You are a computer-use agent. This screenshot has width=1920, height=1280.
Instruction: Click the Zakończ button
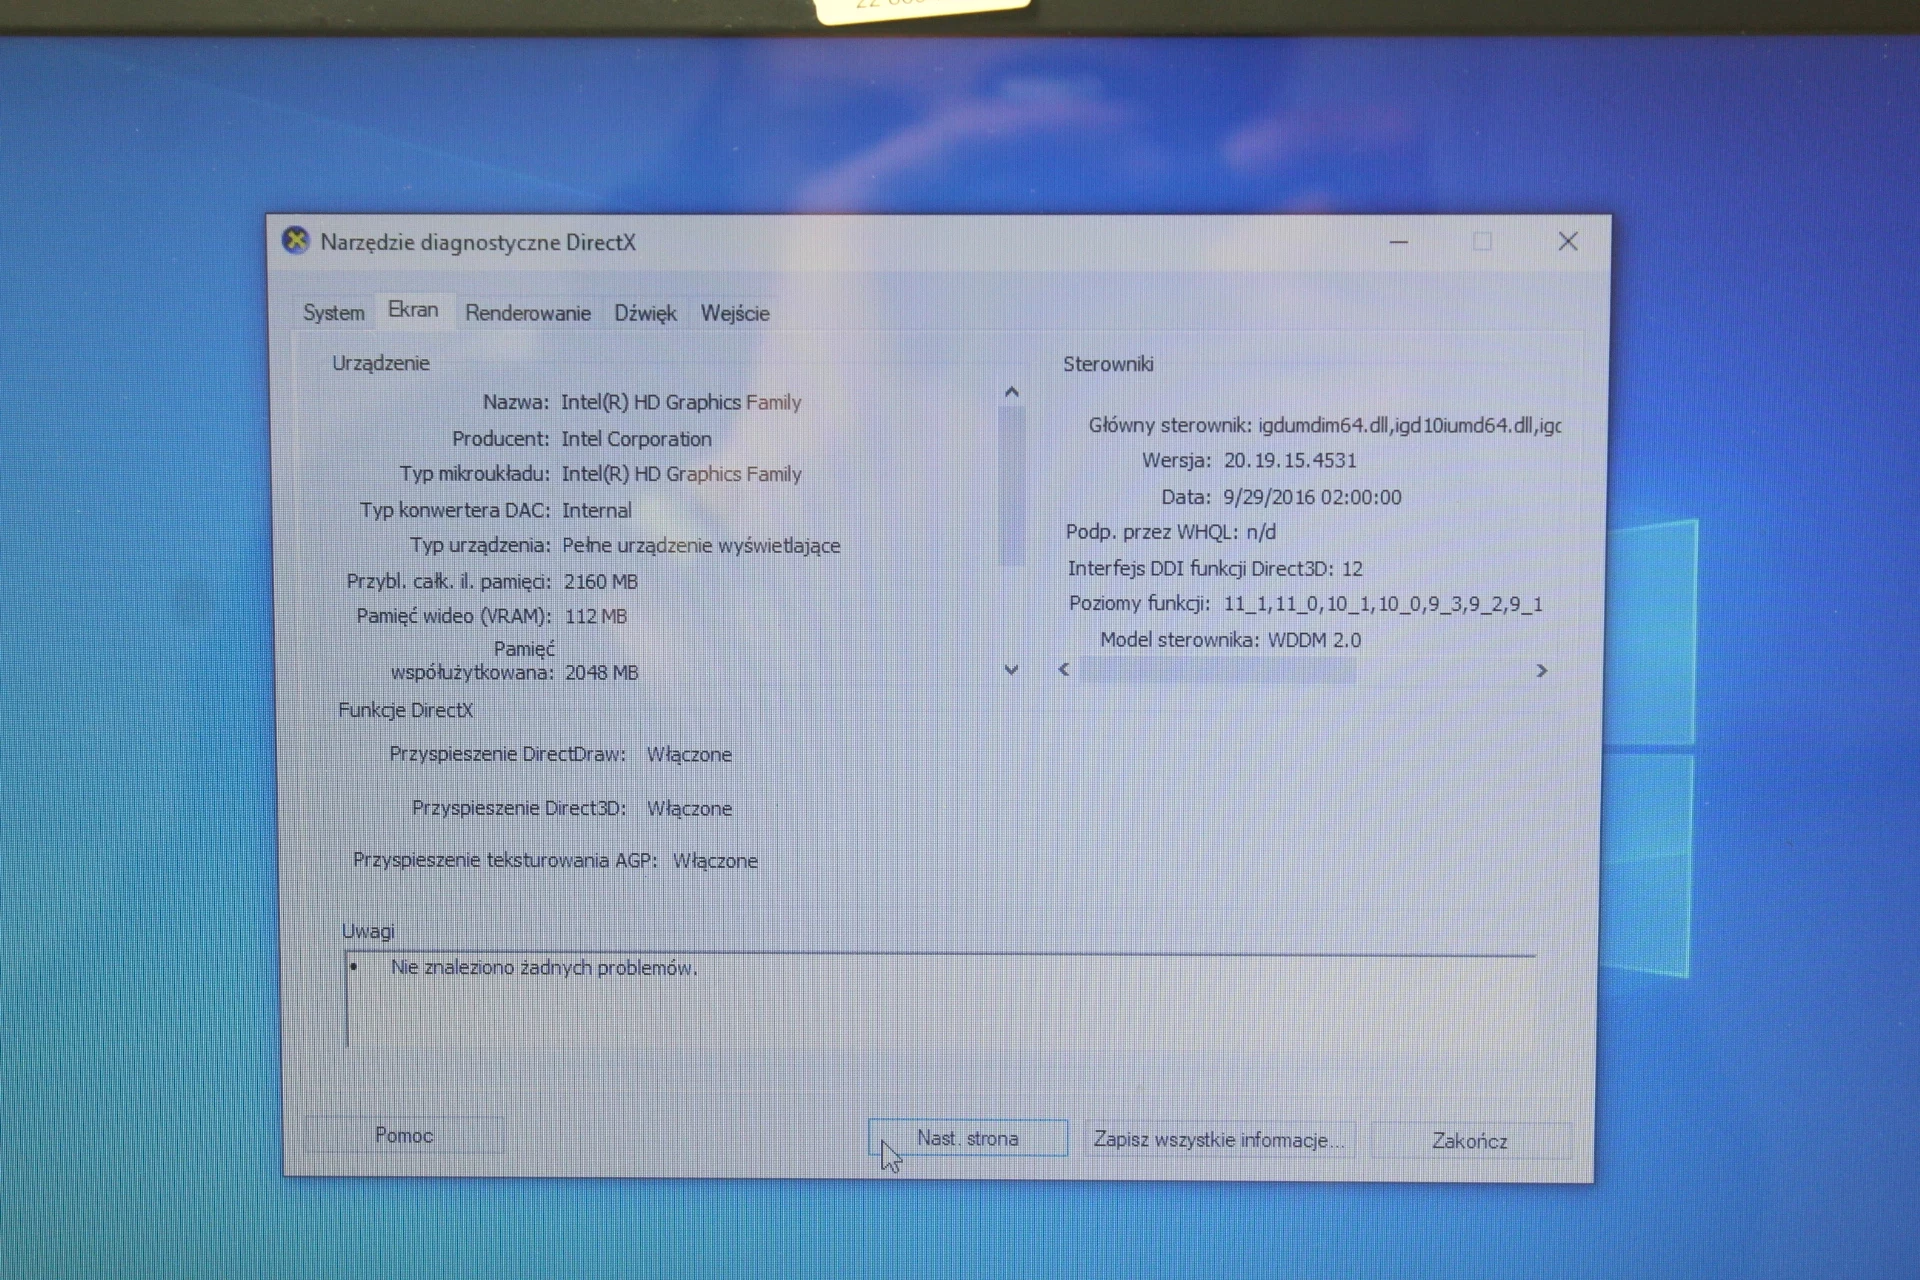1470,1141
